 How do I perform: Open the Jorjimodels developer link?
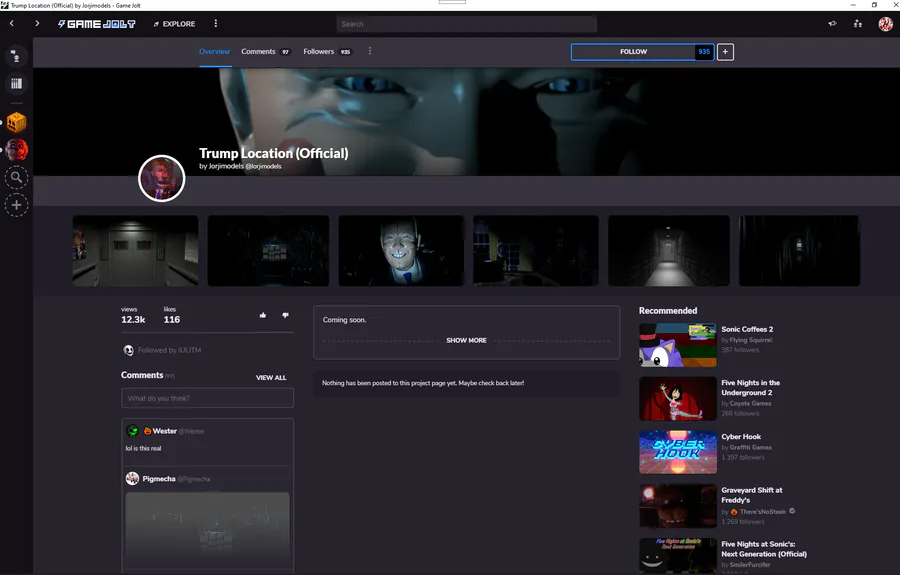226,166
